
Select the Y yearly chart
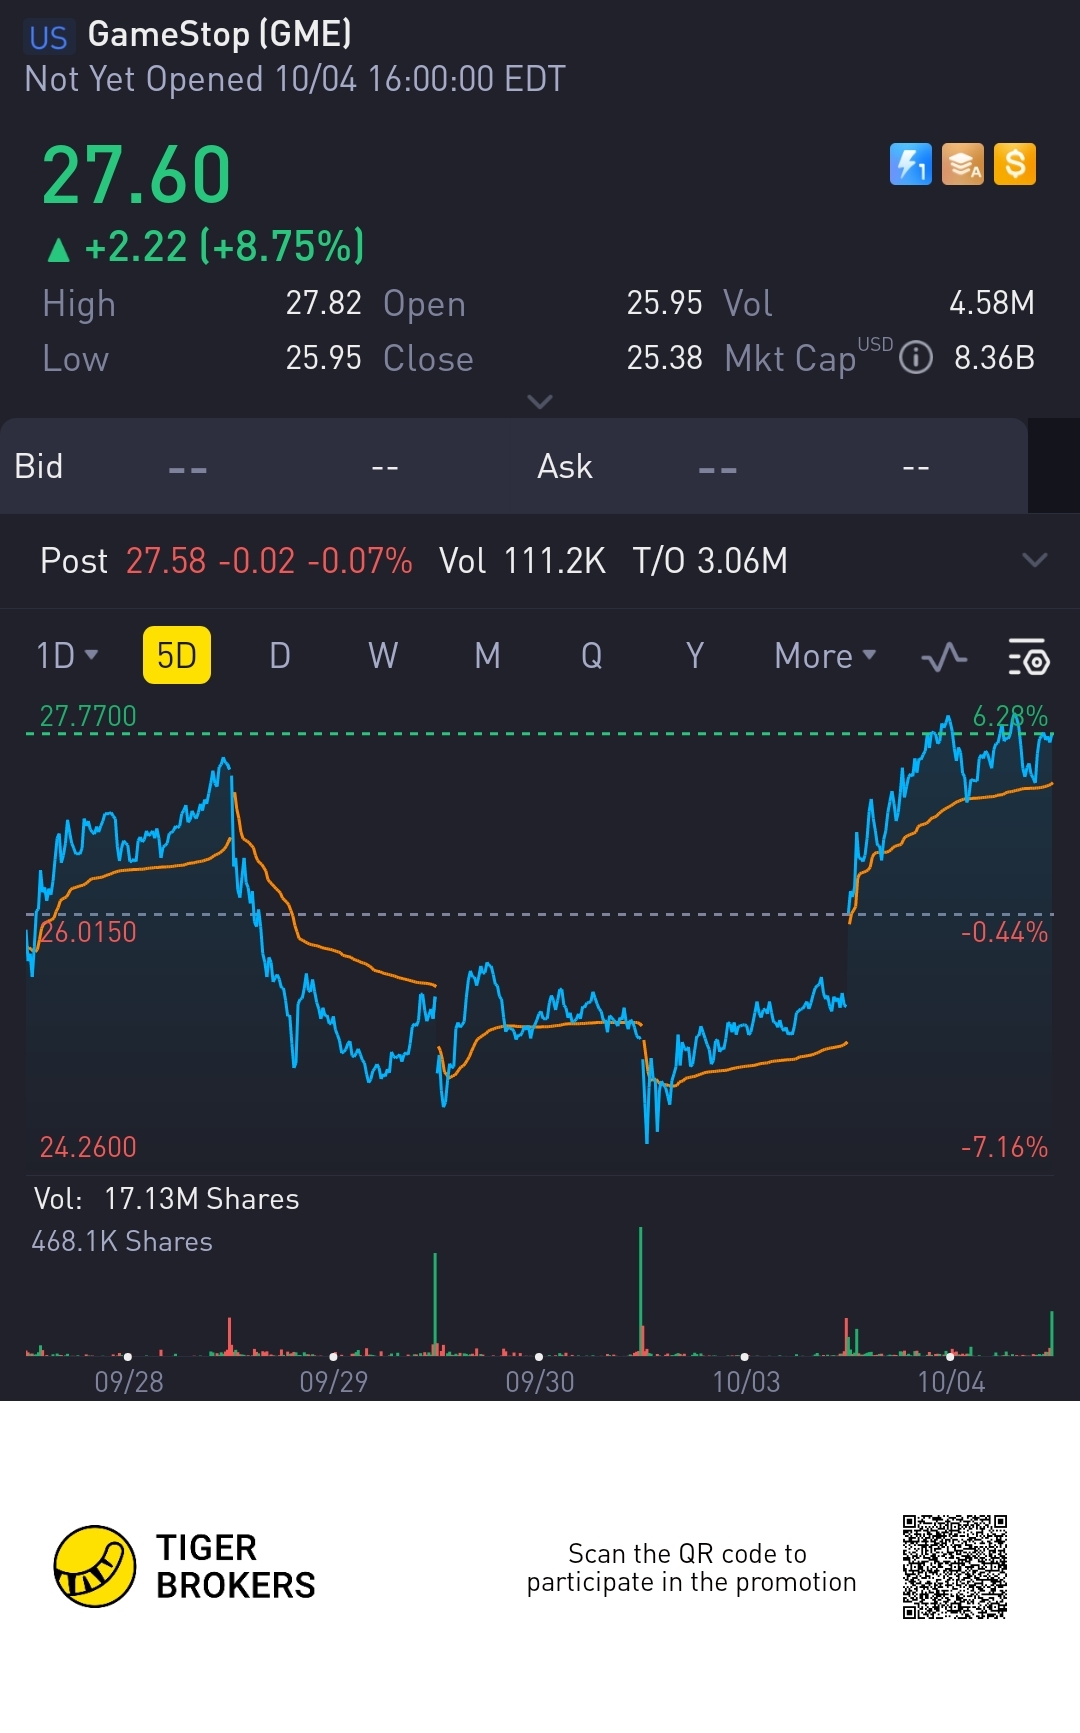(x=695, y=656)
